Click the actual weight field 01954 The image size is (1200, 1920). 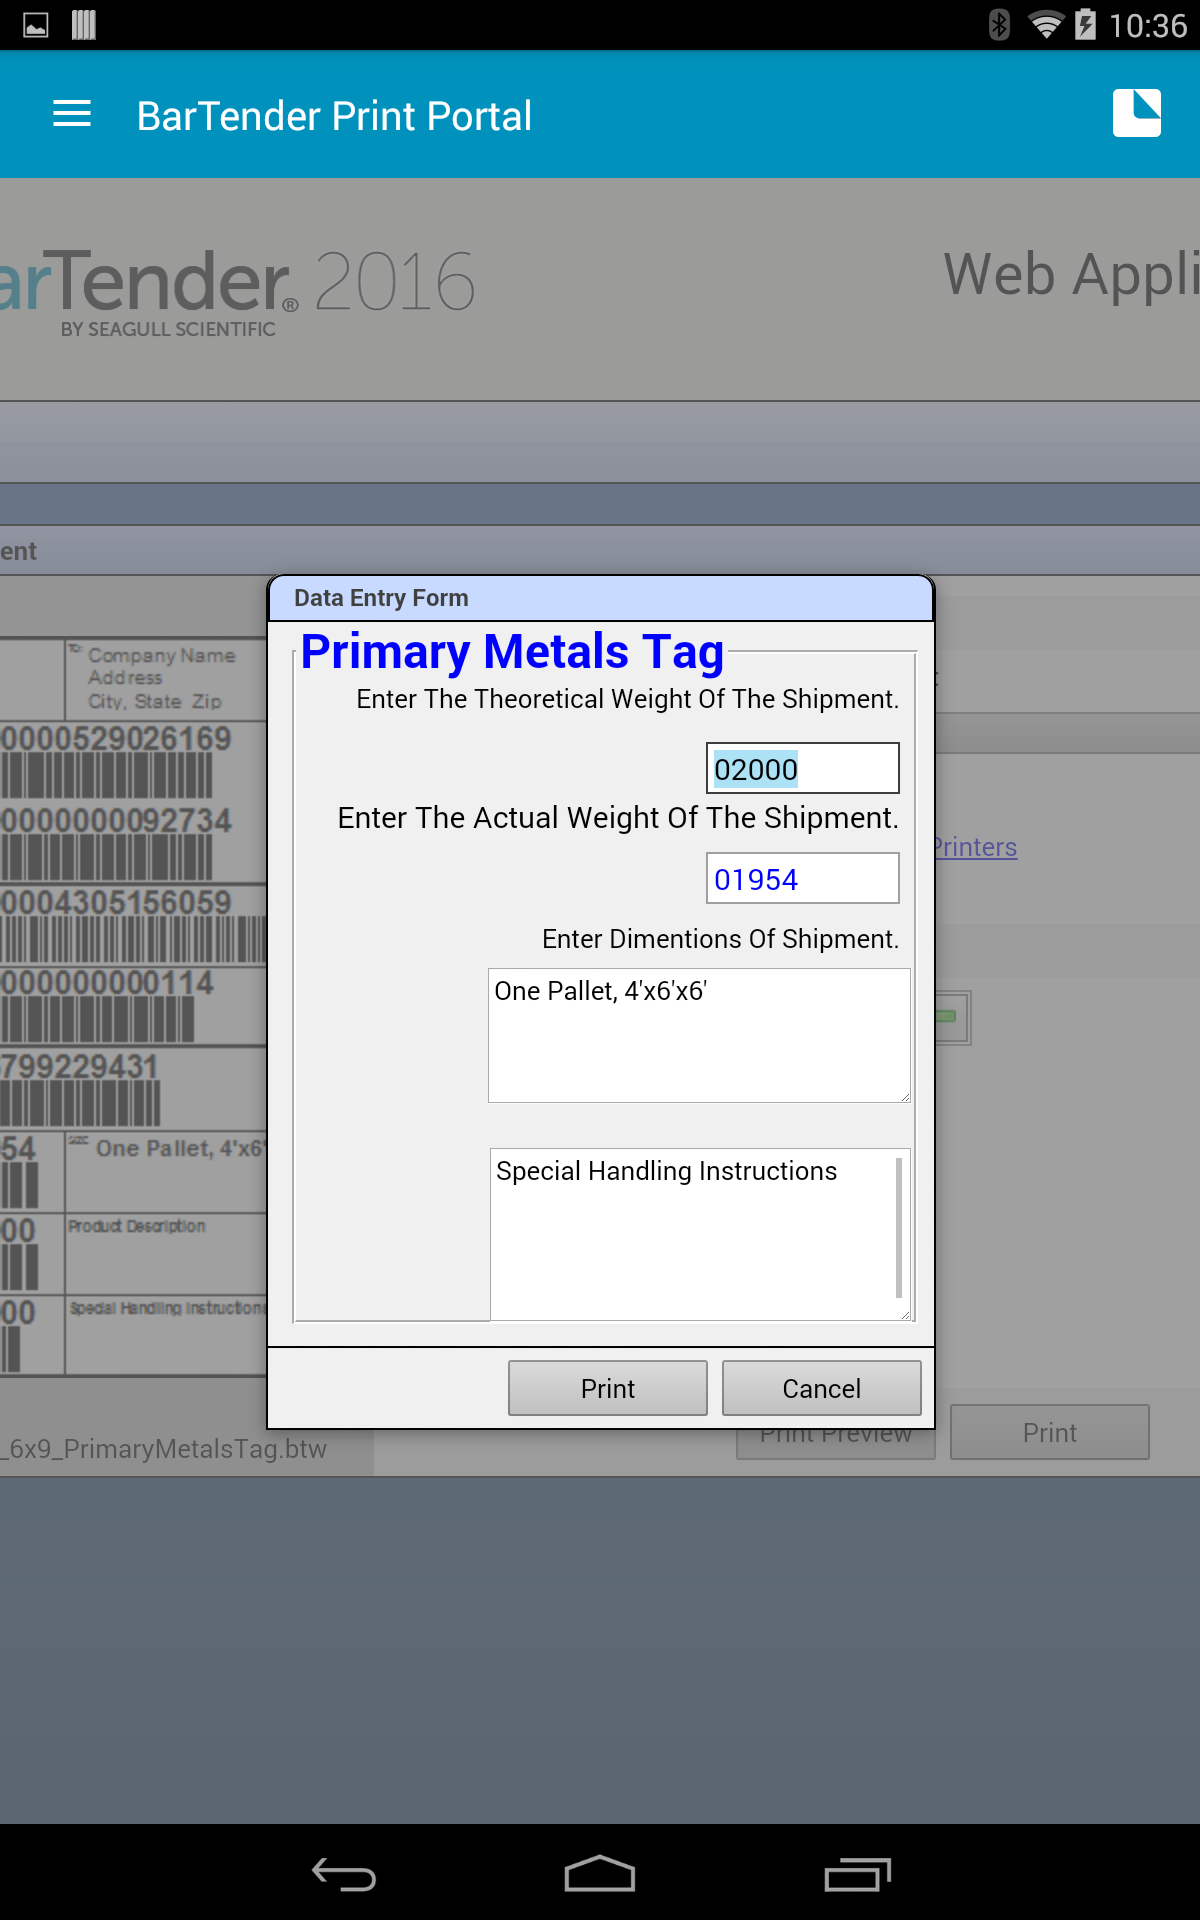click(803, 878)
